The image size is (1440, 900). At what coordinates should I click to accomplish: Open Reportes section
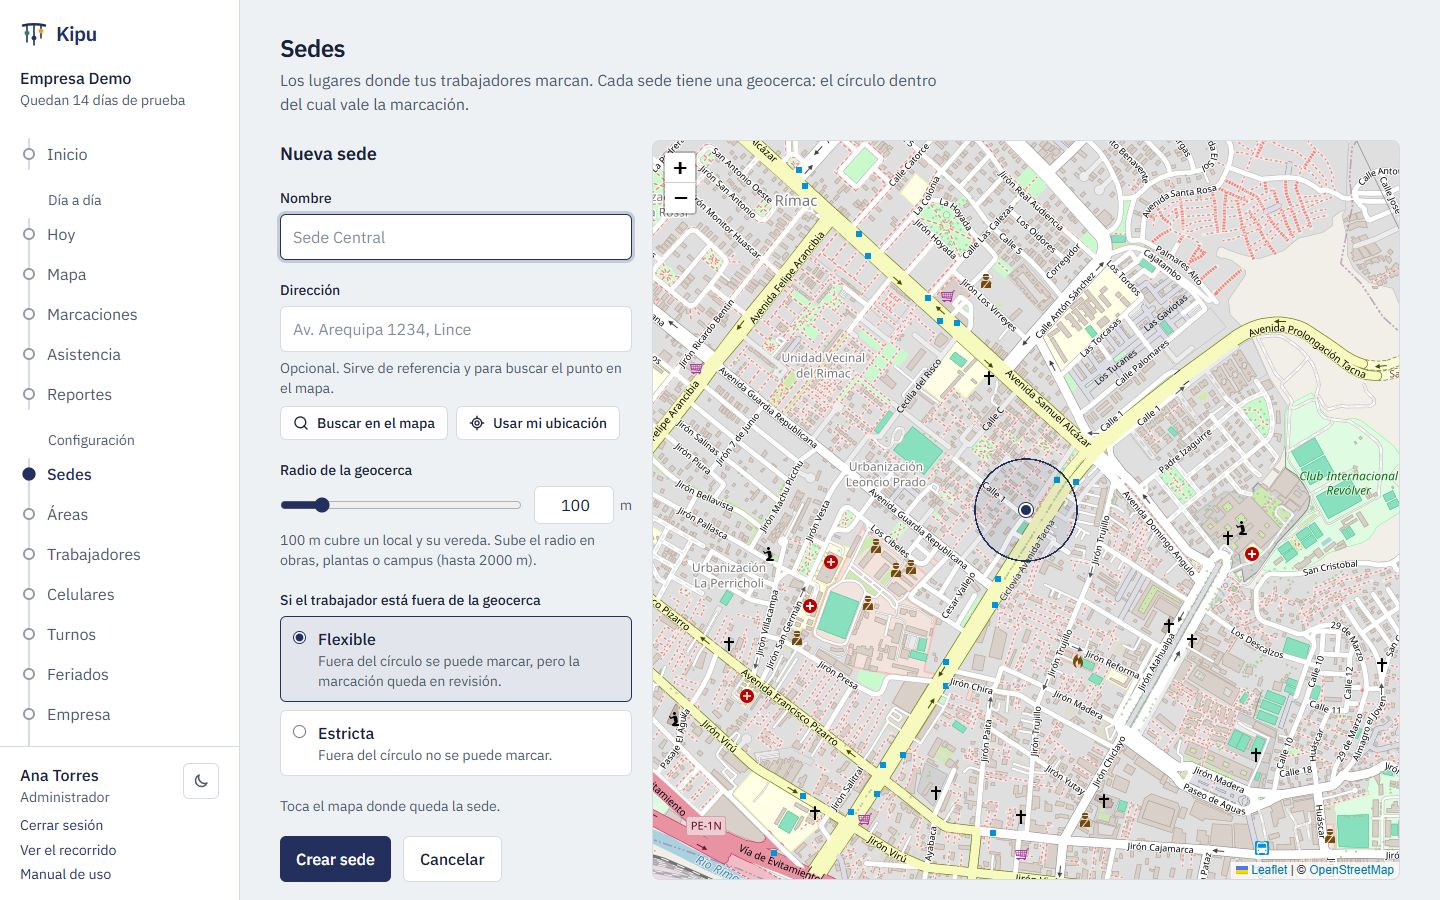[79, 394]
